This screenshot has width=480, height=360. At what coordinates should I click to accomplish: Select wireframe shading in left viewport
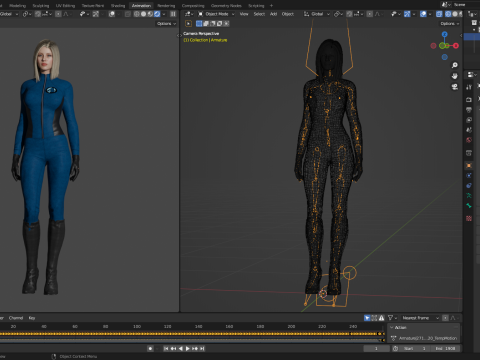pos(137,14)
